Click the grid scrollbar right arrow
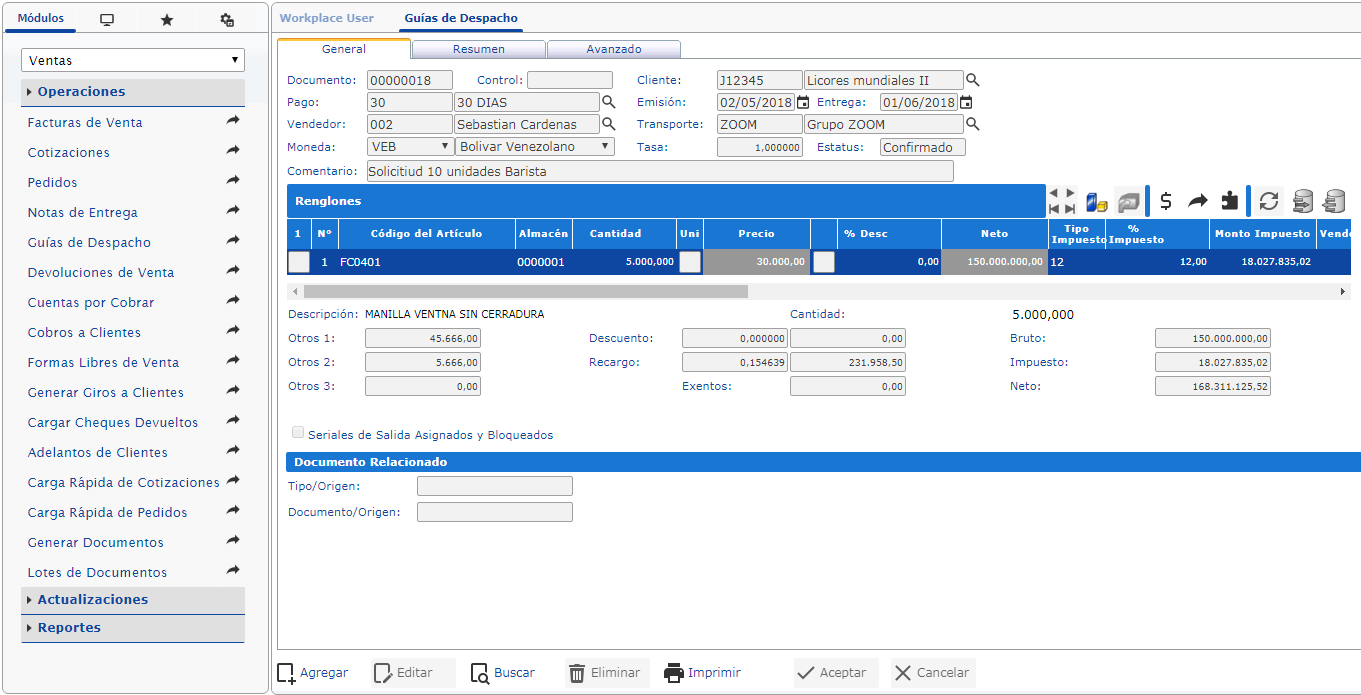1361x695 pixels. pyautogui.click(x=1344, y=291)
